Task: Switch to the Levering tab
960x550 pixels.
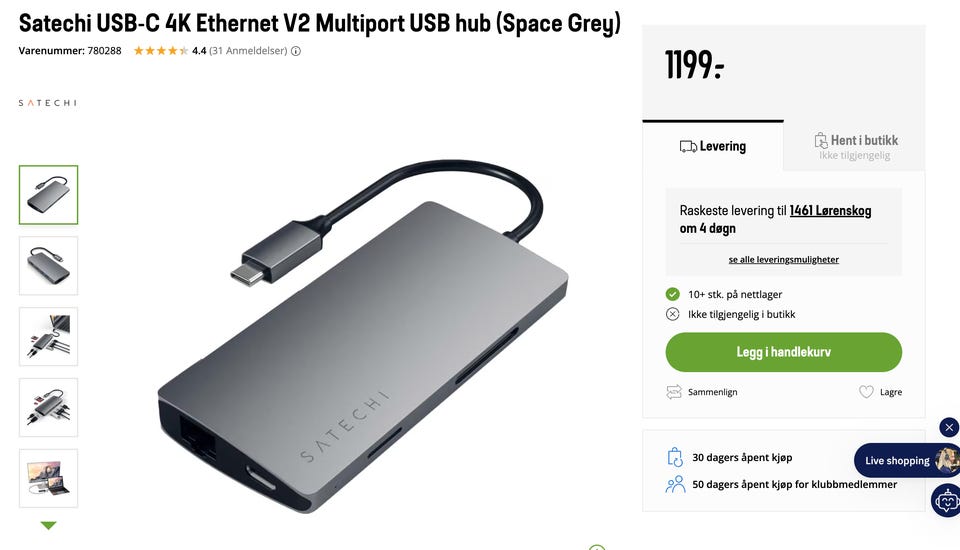Action: tap(713, 146)
